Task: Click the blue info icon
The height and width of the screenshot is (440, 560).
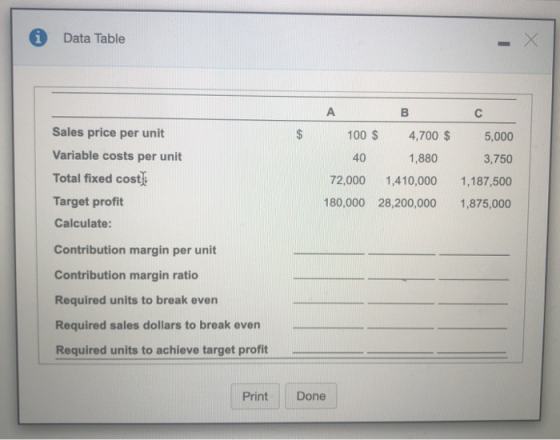Action: click(38, 38)
